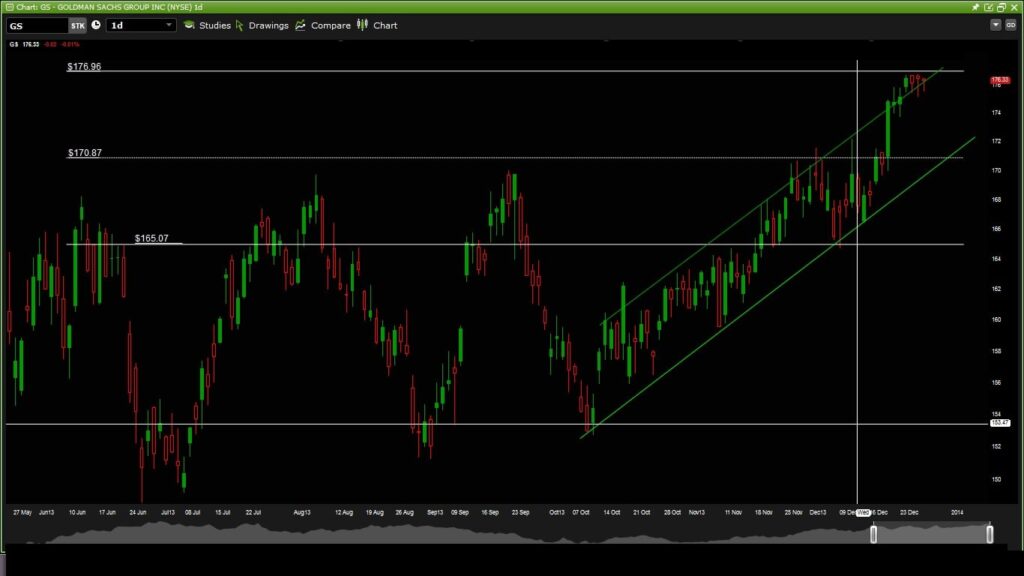Select the Drawings tool icon
1024x576 pixels.
click(x=237, y=25)
